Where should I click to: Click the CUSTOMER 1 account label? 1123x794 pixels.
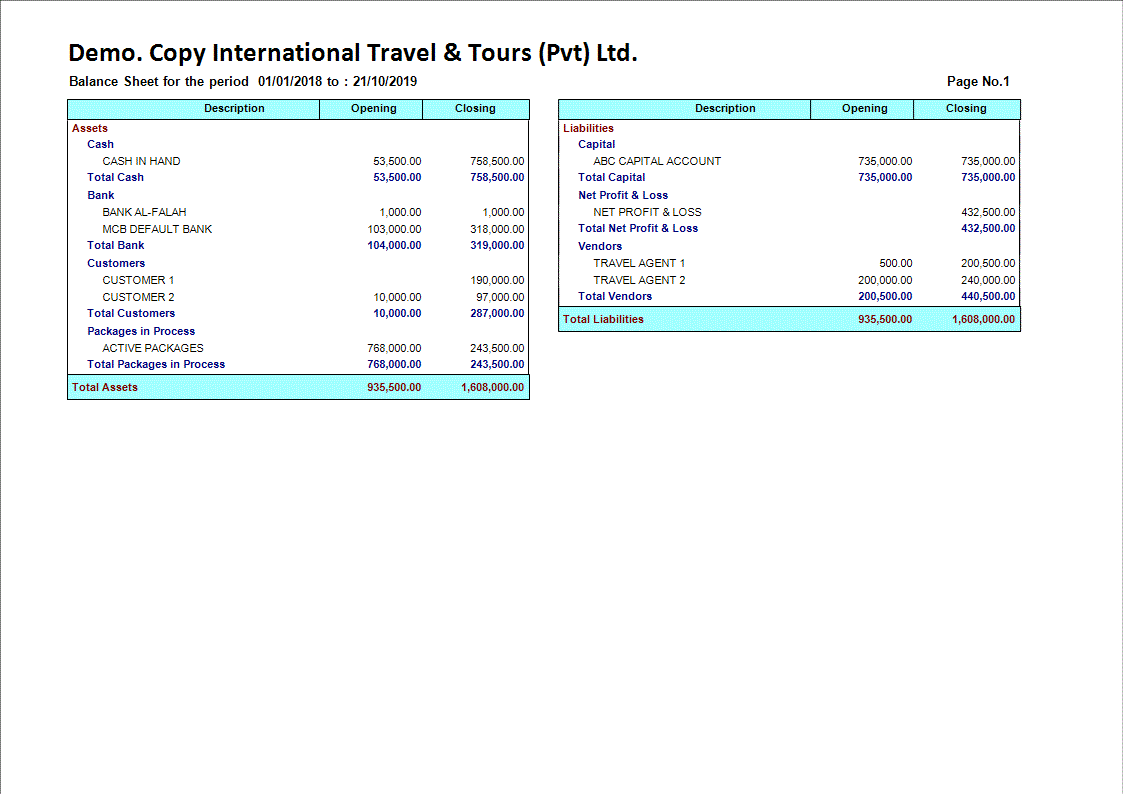(138, 280)
